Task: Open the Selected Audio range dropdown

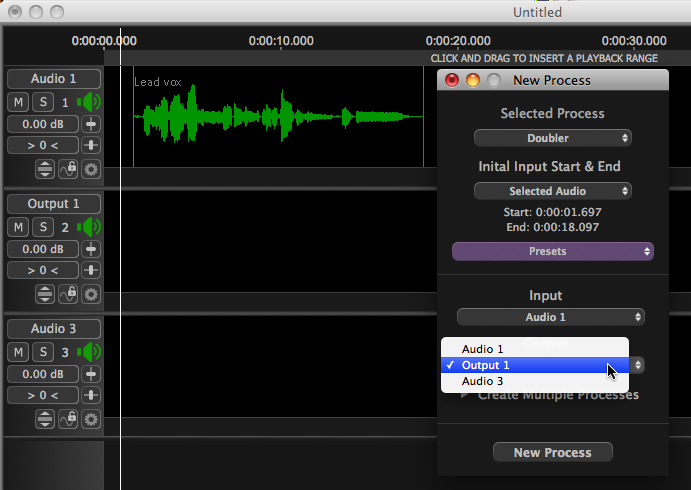Action: tap(552, 191)
